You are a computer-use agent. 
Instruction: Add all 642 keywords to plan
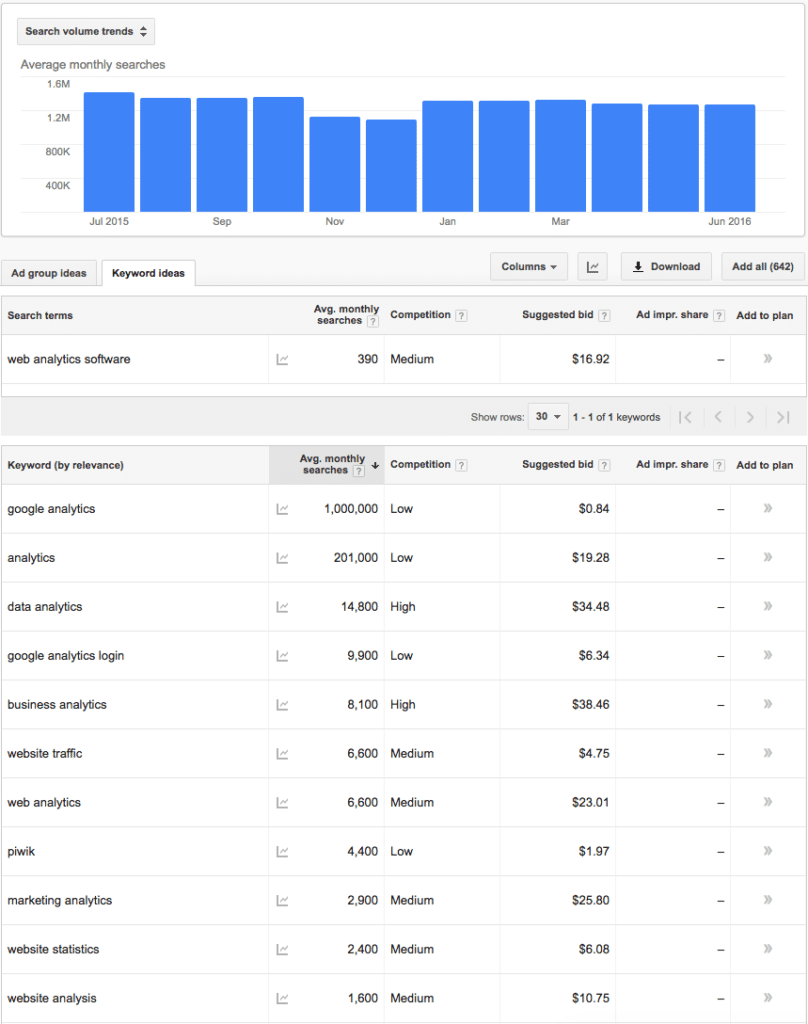coord(762,266)
